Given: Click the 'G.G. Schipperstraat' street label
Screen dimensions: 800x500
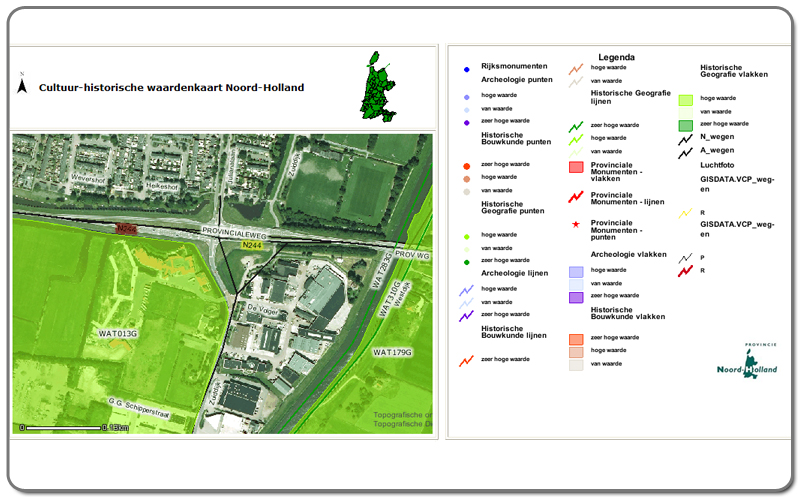Looking at the screenshot, I should (x=138, y=408).
